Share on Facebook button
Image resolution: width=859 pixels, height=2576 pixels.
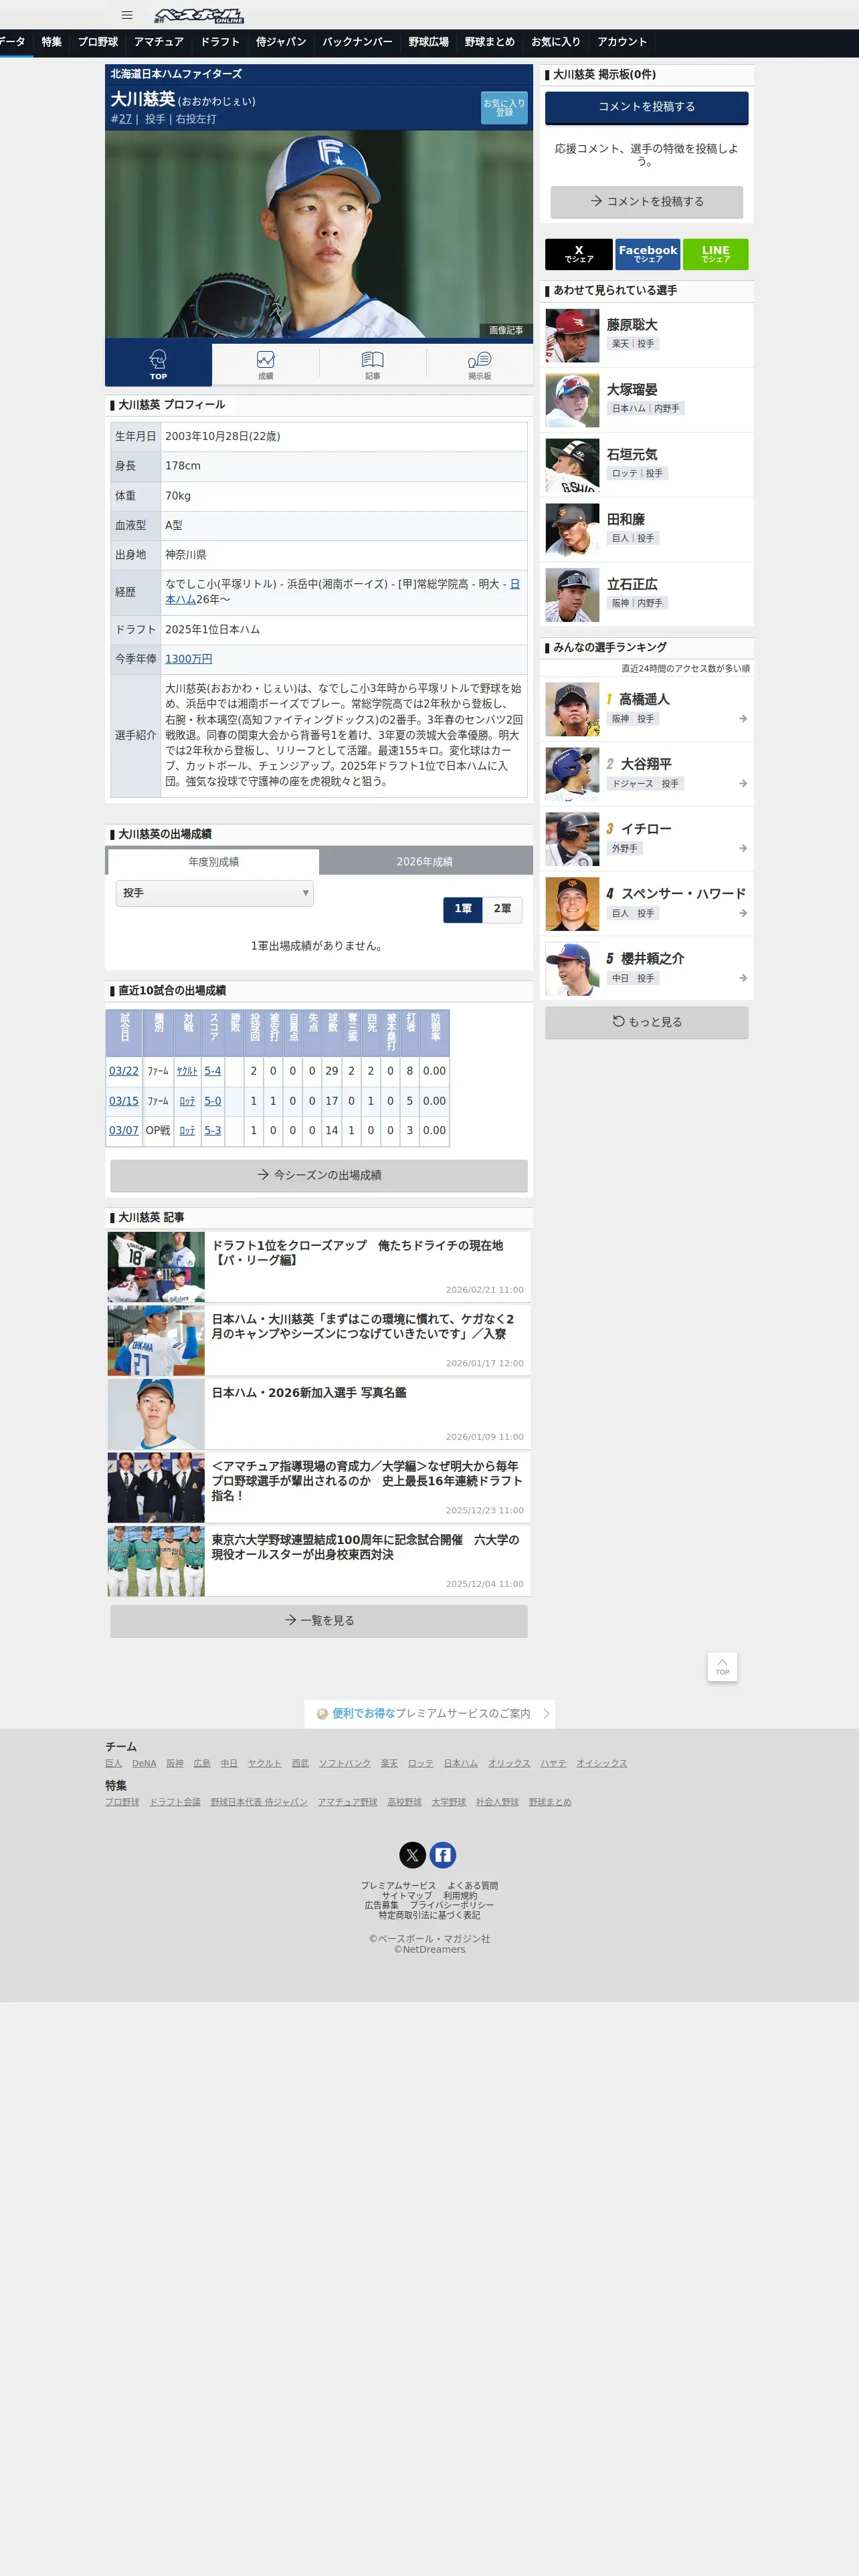click(647, 254)
